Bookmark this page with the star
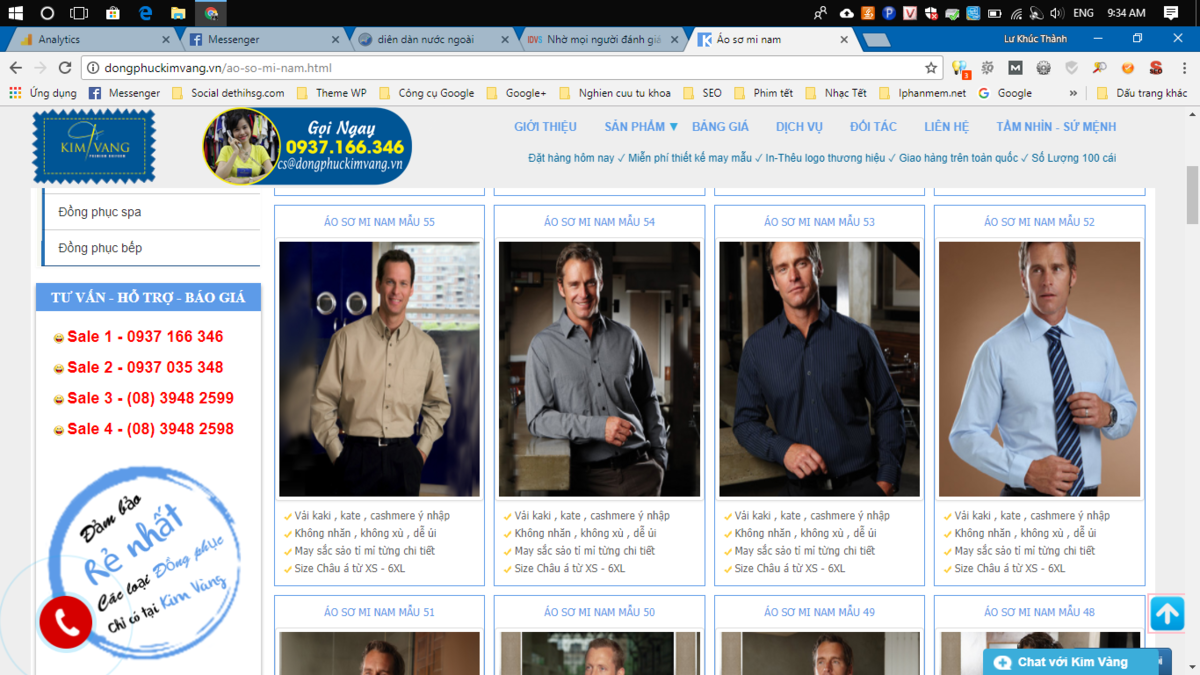This screenshot has width=1200, height=675. pos(931,68)
